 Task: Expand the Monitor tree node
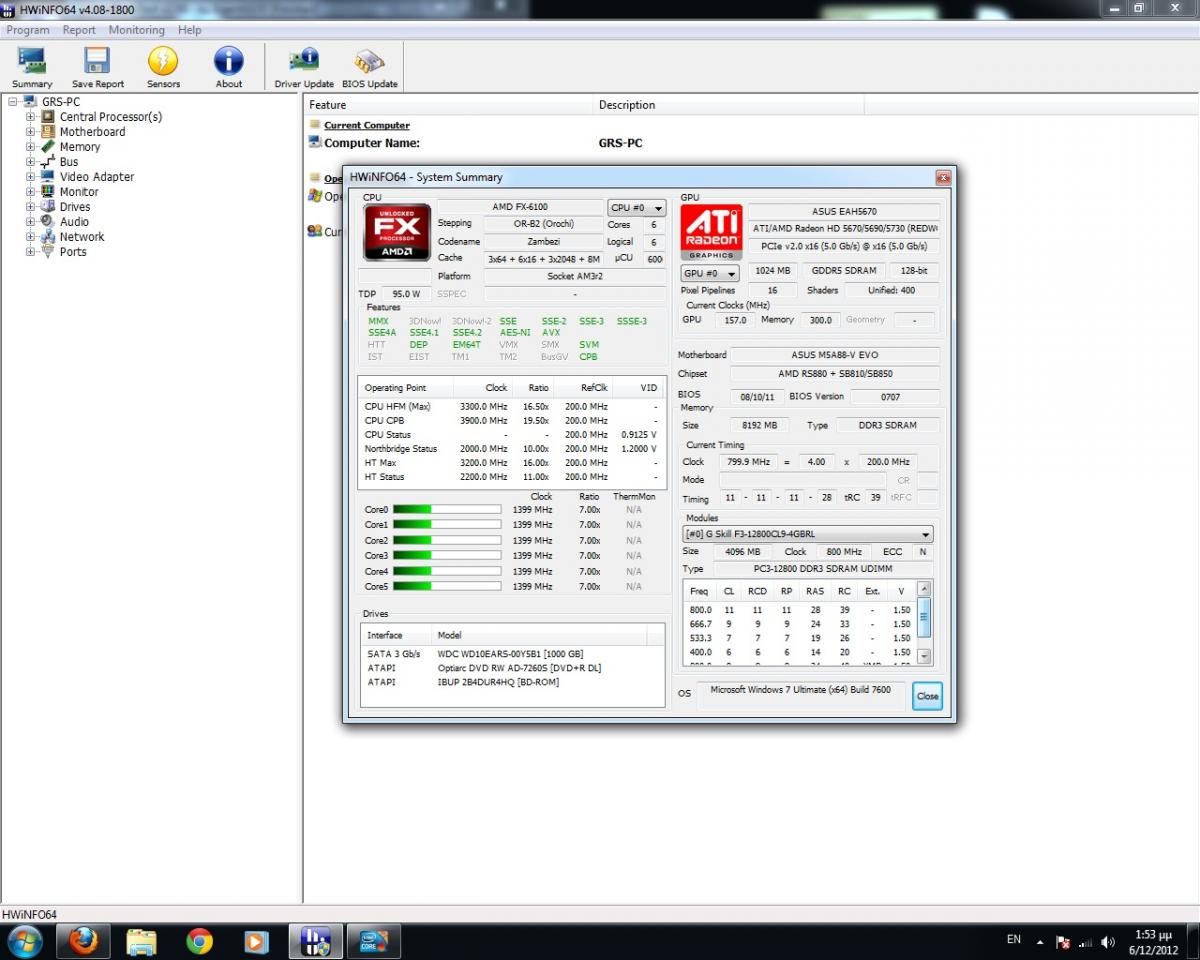pyautogui.click(x=30, y=192)
